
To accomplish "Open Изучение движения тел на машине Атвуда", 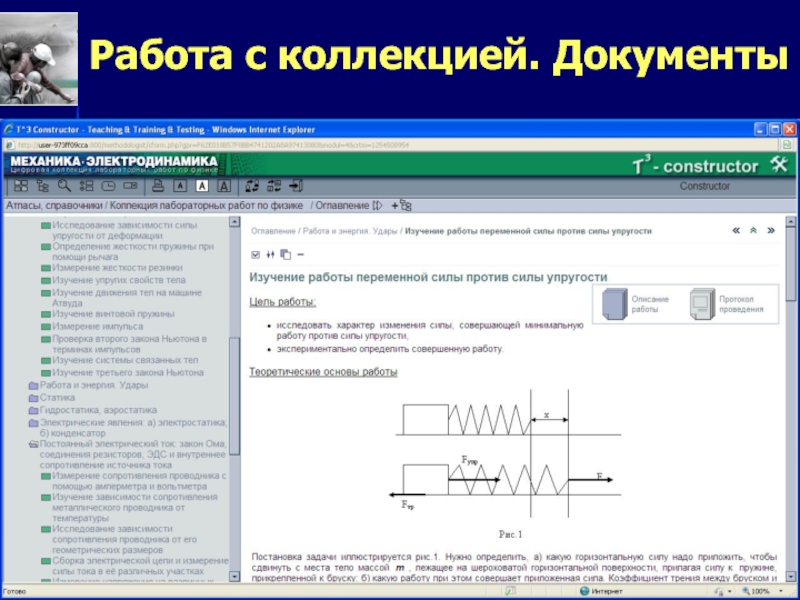I will (x=127, y=297).
